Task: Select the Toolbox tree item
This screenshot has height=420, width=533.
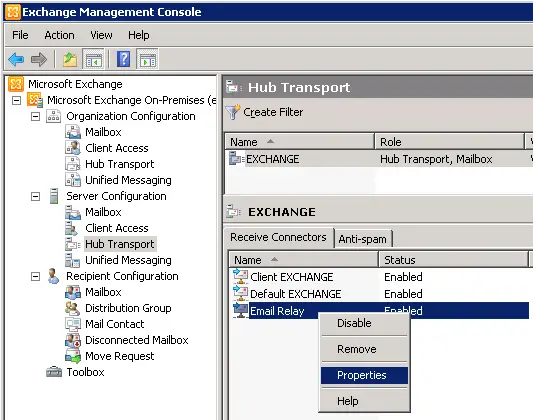Action: (x=85, y=372)
